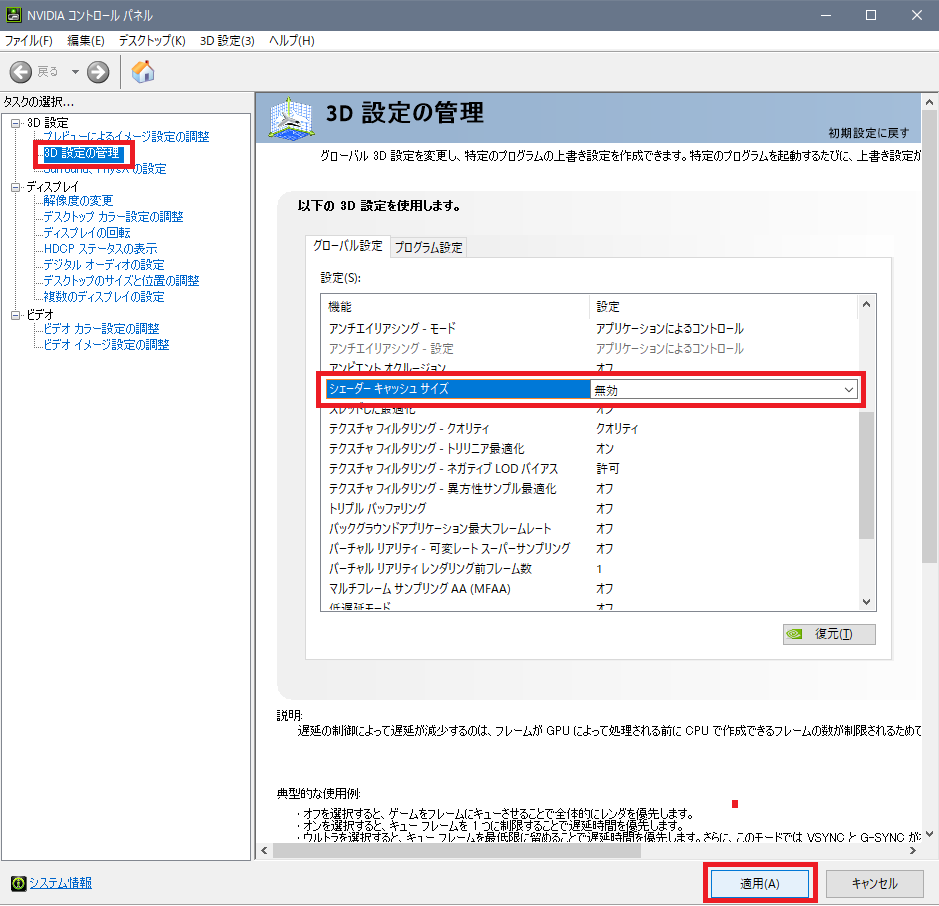939x906 pixels.
Task: Select アンチエイリアシング - モード row
Action: (590, 329)
